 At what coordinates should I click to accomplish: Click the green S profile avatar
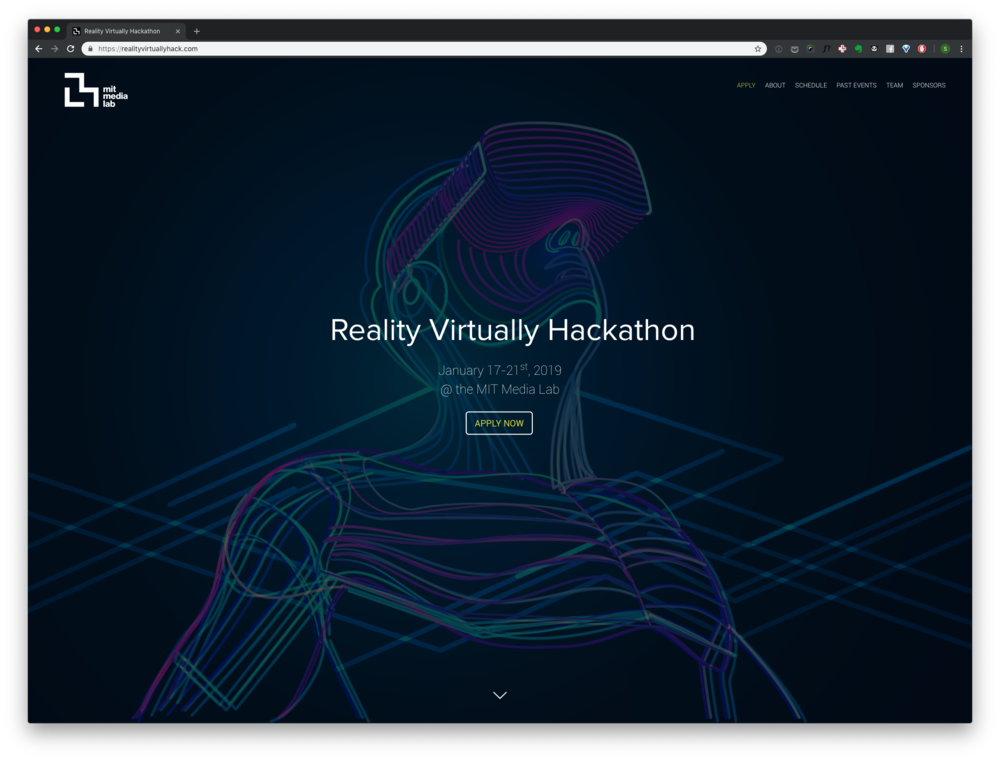pyautogui.click(x=944, y=48)
